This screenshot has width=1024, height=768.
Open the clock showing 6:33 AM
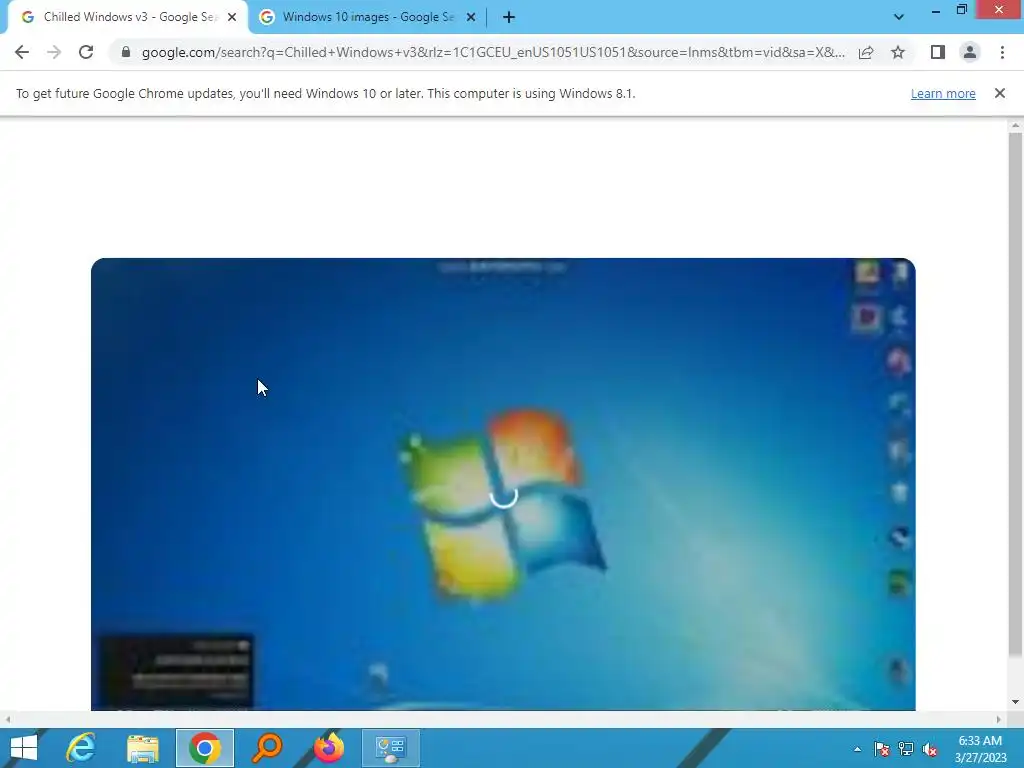(980, 749)
